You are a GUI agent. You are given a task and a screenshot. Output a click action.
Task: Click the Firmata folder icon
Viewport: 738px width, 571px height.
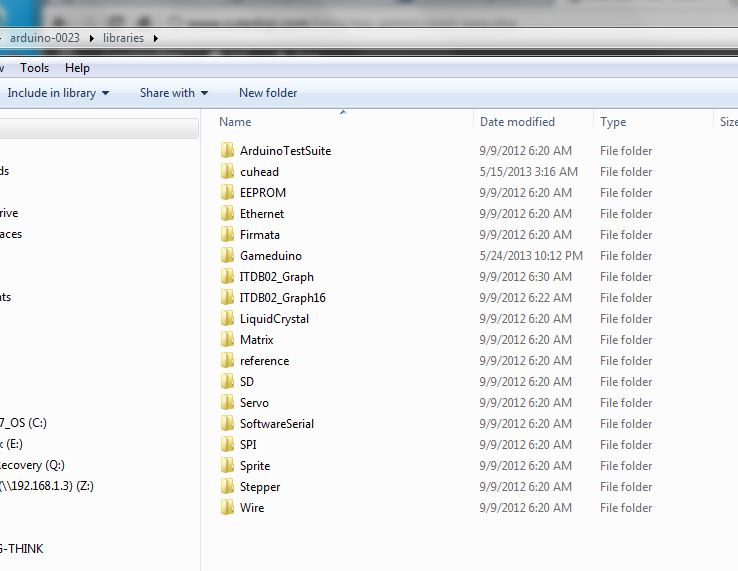tap(227, 234)
